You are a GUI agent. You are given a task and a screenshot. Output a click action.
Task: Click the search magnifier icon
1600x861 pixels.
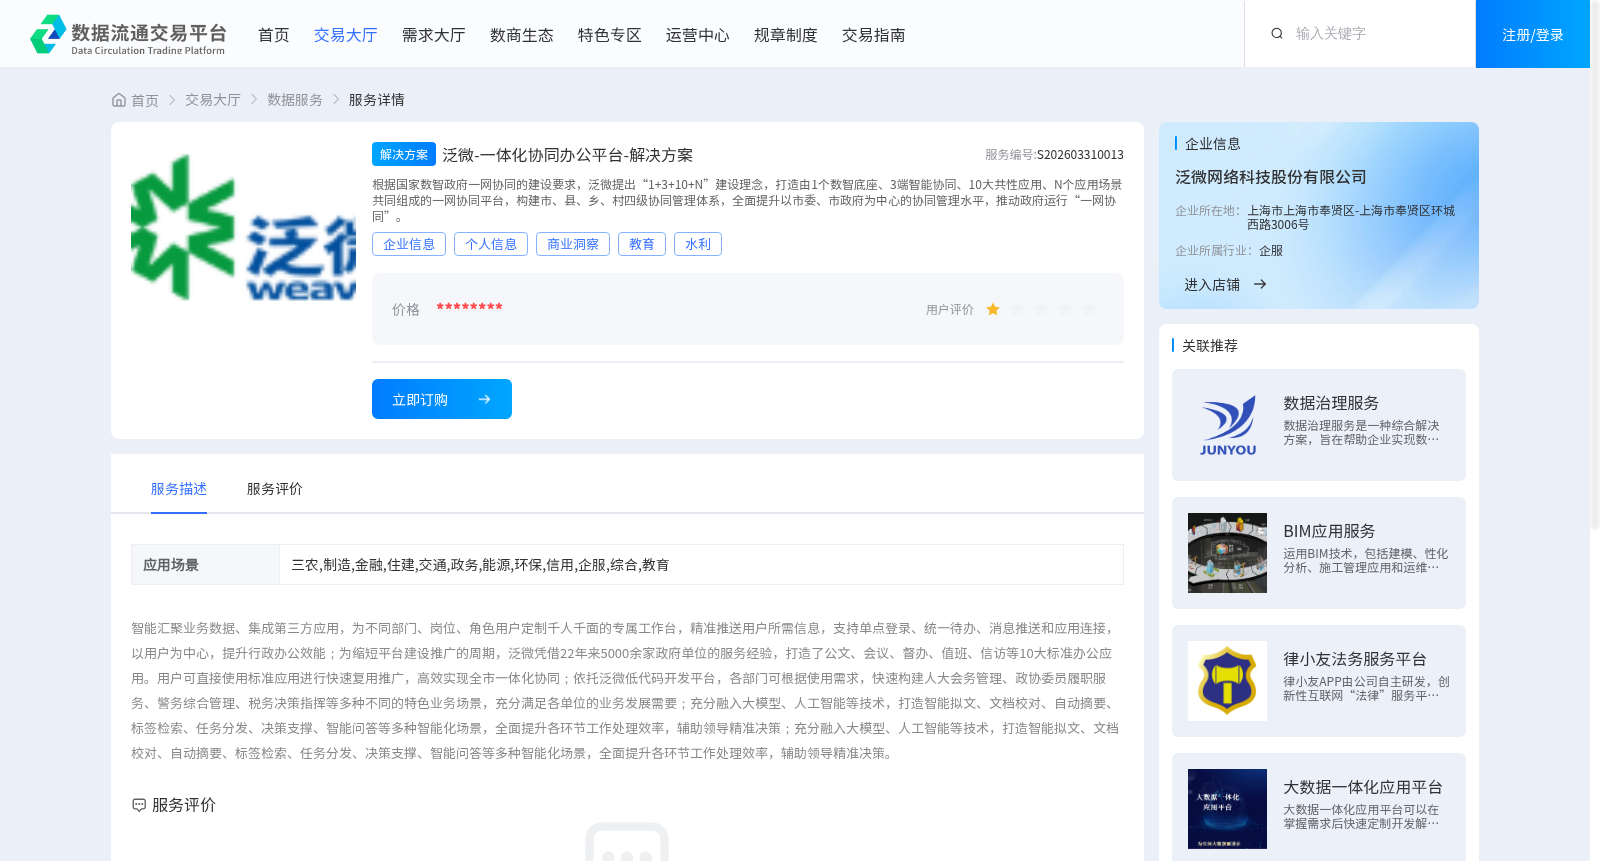point(1277,34)
